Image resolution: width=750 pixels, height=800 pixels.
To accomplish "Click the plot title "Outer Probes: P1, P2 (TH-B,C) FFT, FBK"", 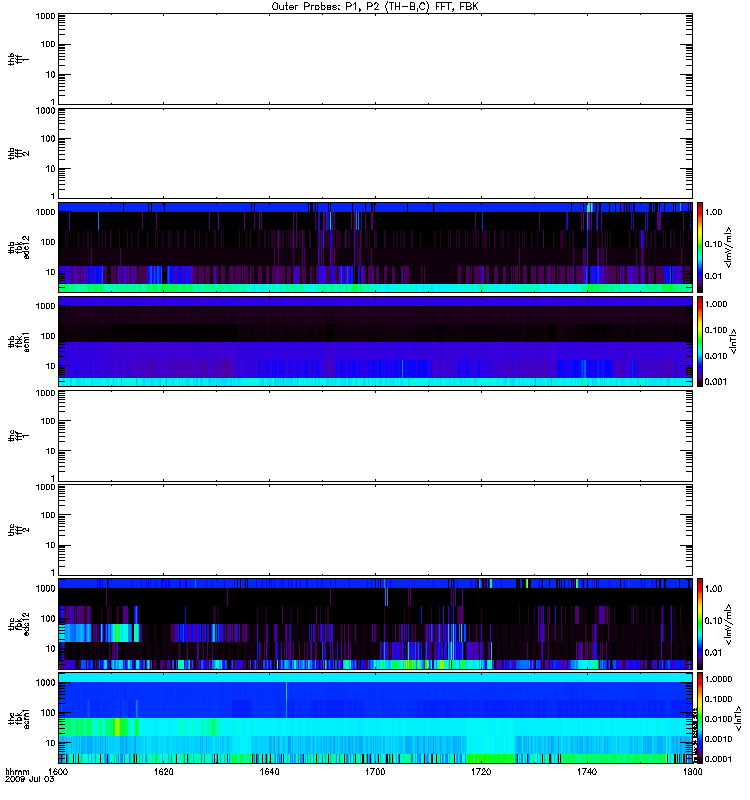I will click(375, 7).
